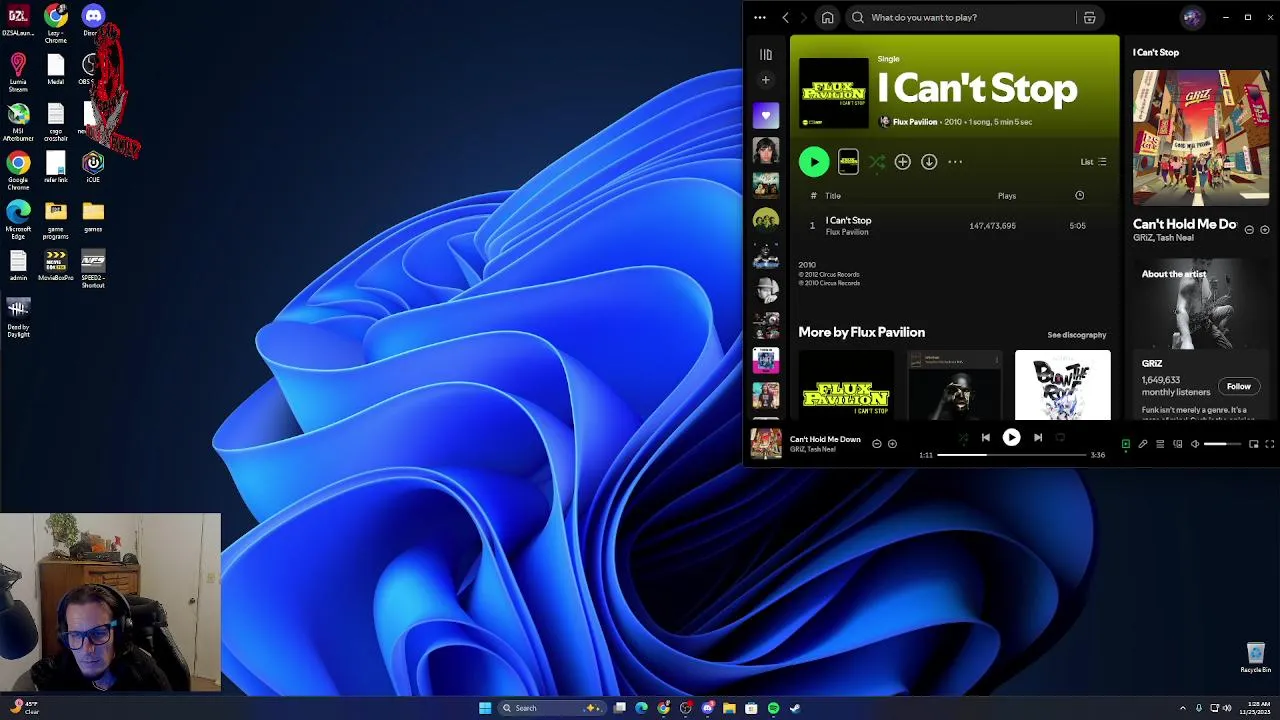Screen dimensions: 1280x720
Task: Open more options for the I Can't Stop single
Action: coord(955,162)
